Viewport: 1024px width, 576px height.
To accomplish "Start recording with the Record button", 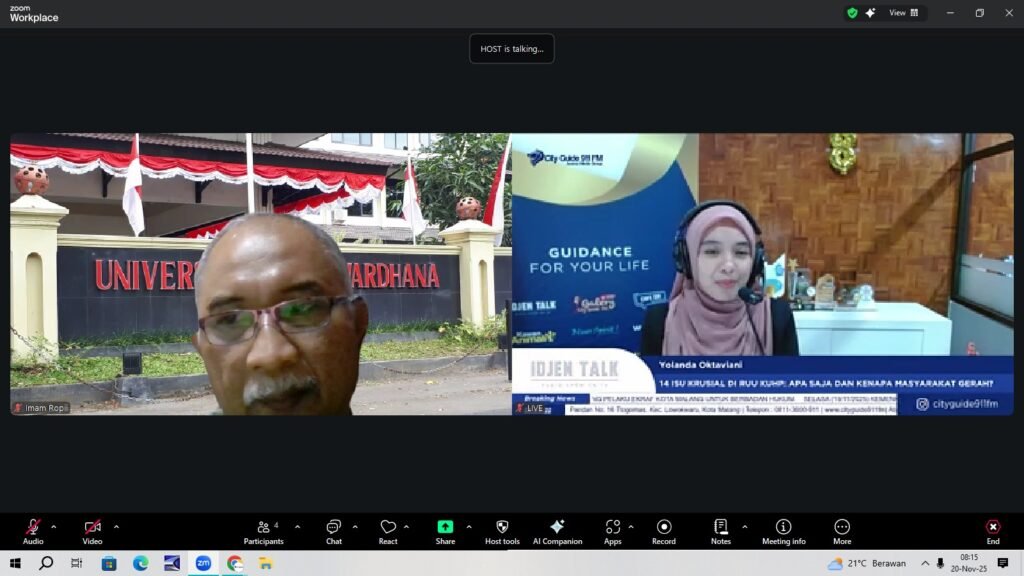I will click(x=664, y=528).
